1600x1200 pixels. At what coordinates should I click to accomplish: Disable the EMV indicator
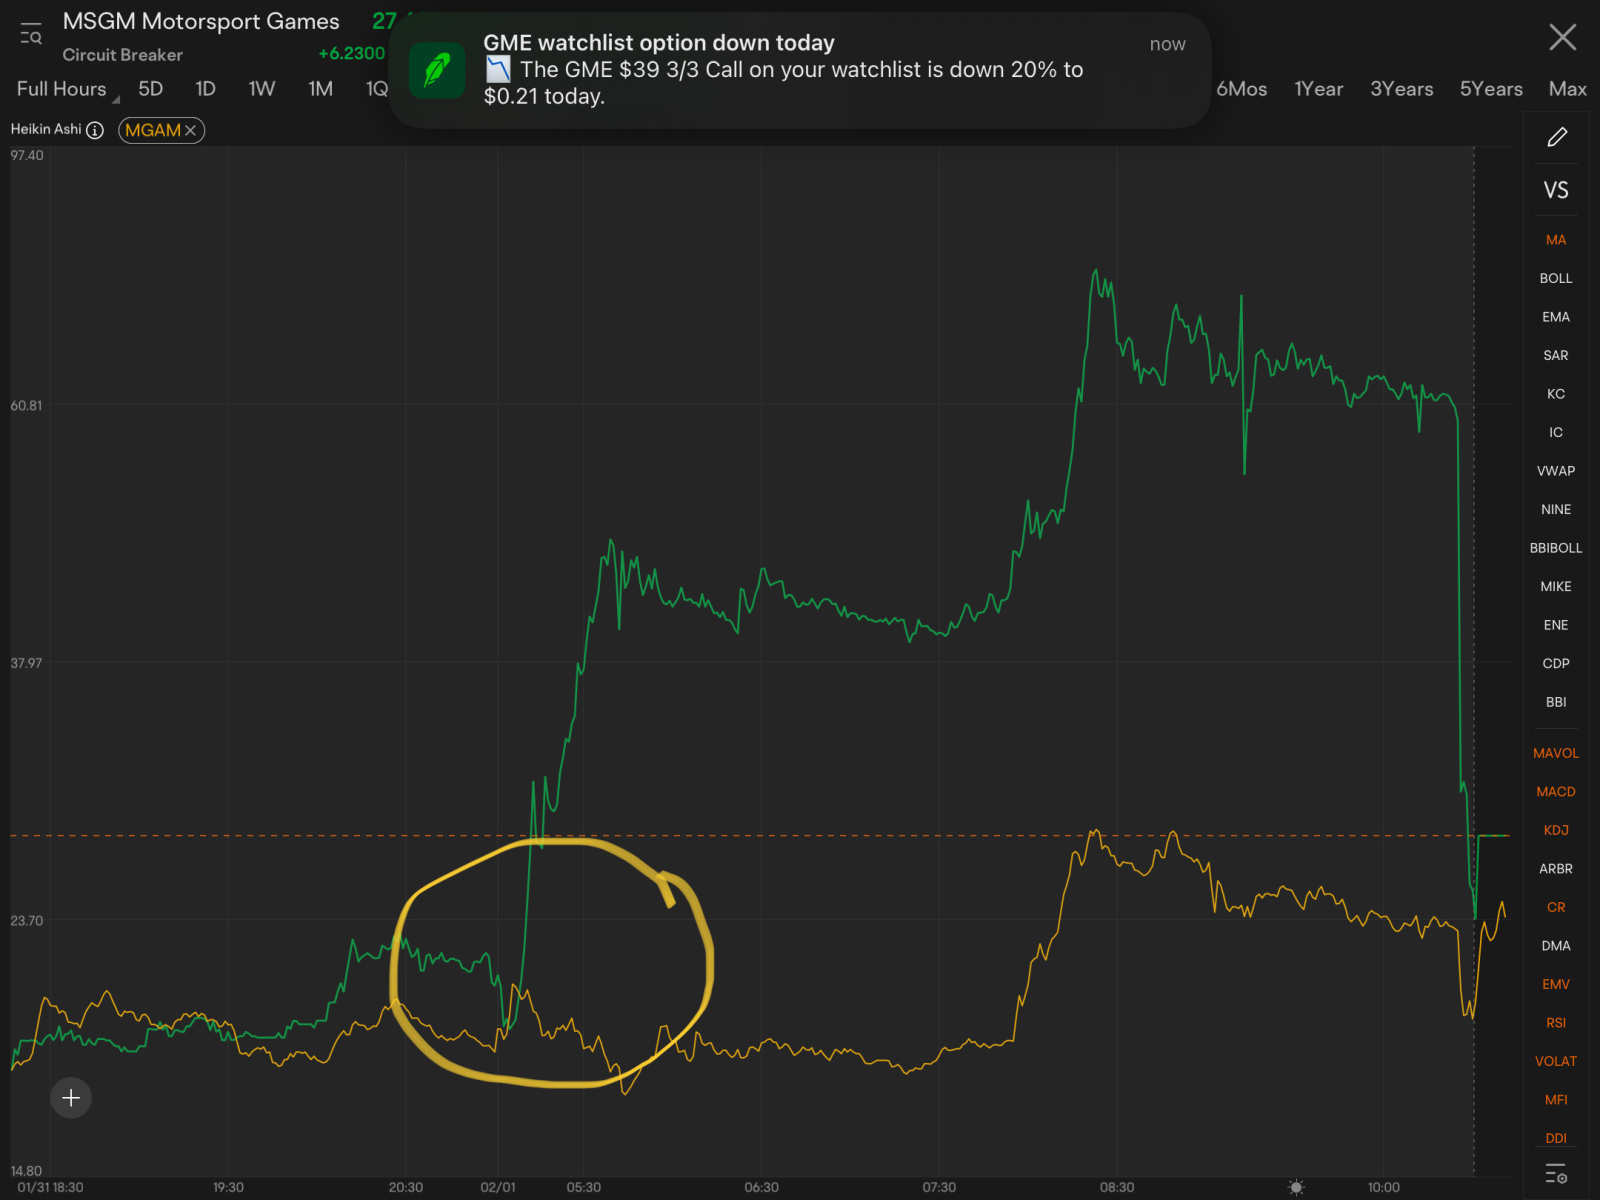[1556, 984]
